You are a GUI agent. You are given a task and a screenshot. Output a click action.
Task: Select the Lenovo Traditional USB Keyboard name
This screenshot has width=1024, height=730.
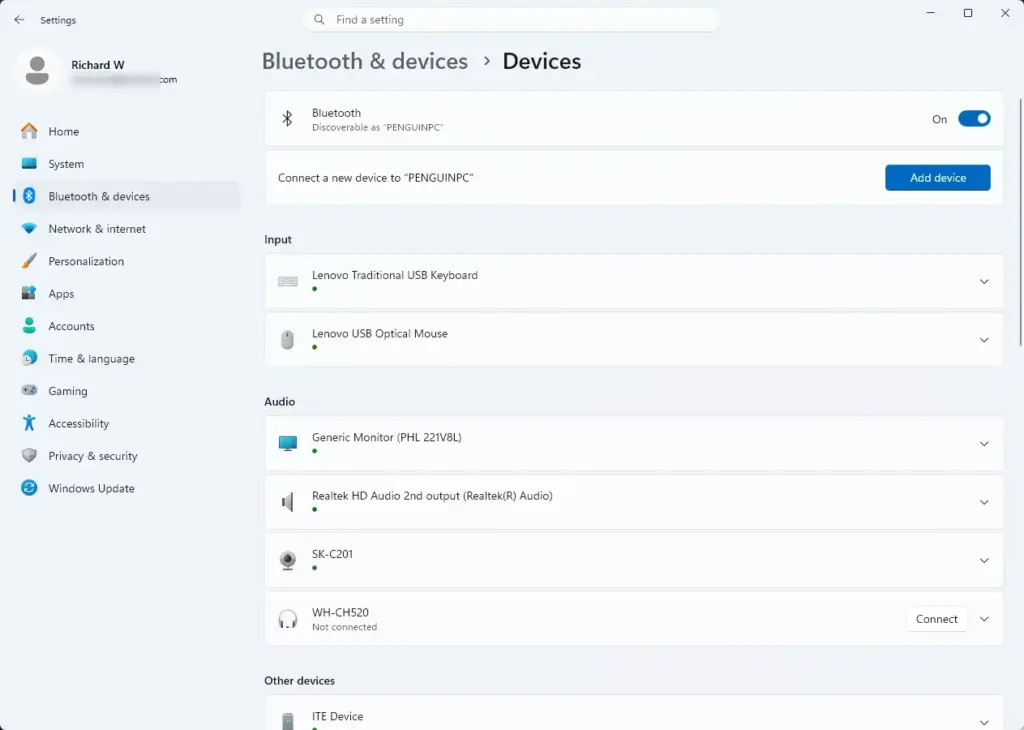point(394,275)
